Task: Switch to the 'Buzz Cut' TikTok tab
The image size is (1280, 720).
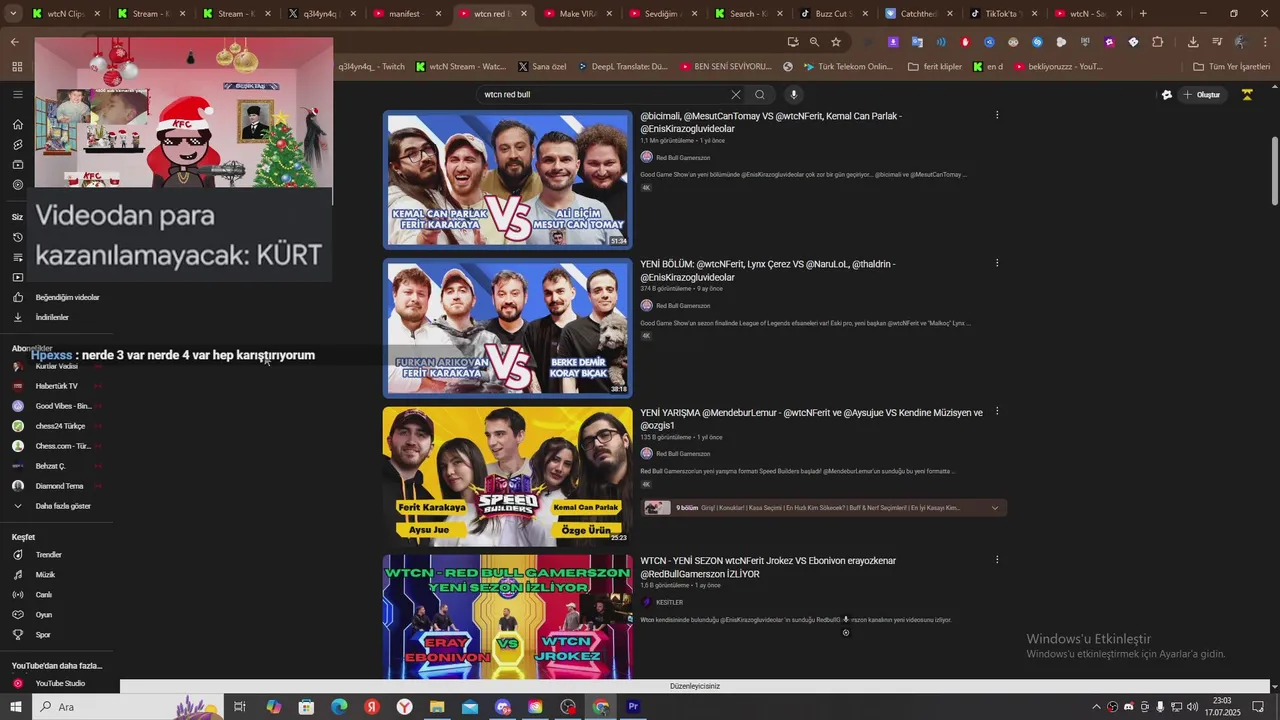Action: [x=834, y=14]
